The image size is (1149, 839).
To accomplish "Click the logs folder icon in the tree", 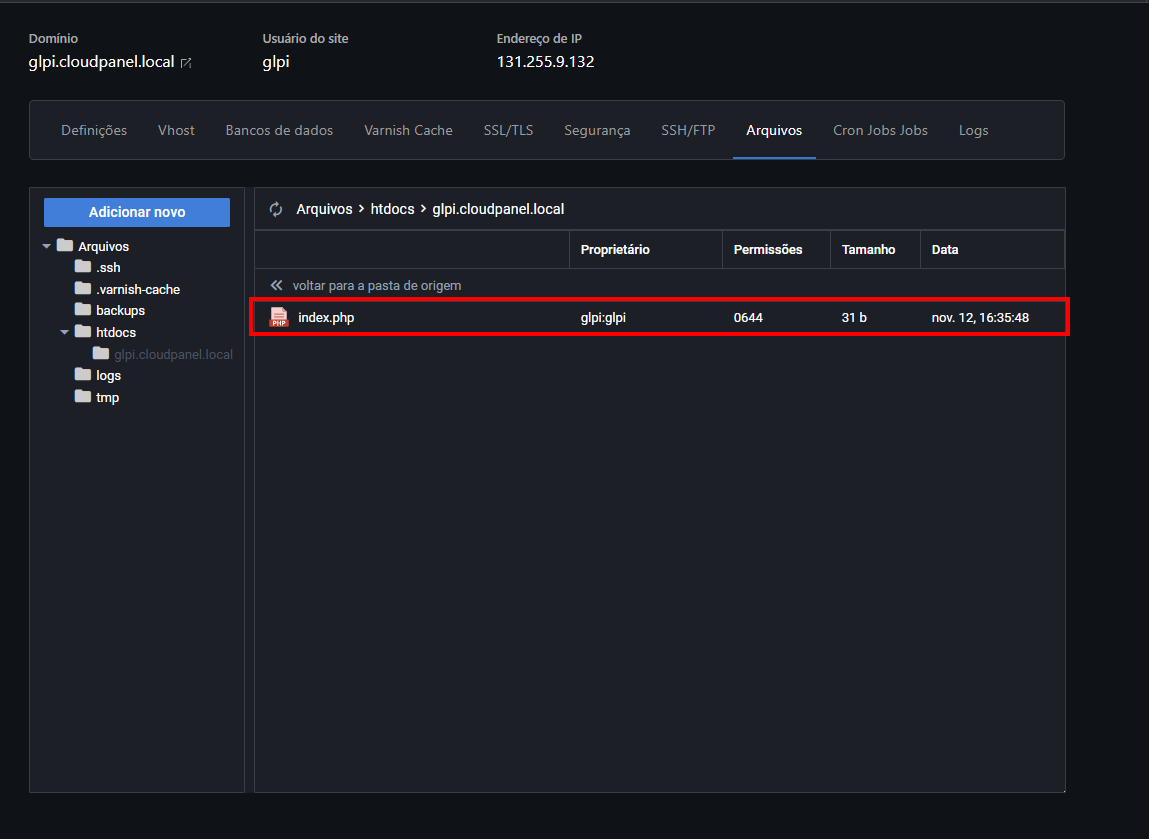I will tap(83, 375).
